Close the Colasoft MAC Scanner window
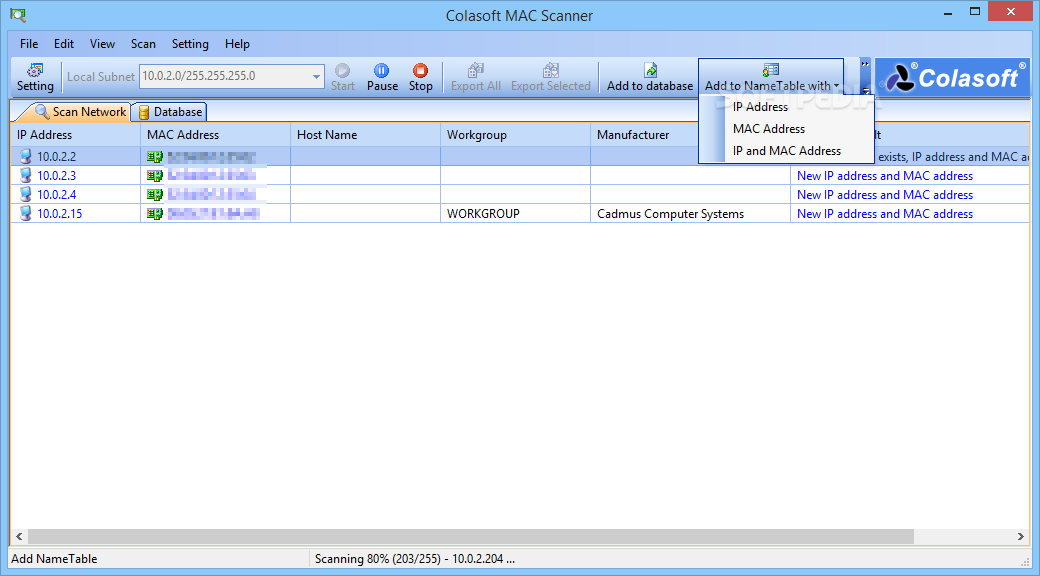This screenshot has height=576, width=1040. [x=1010, y=11]
